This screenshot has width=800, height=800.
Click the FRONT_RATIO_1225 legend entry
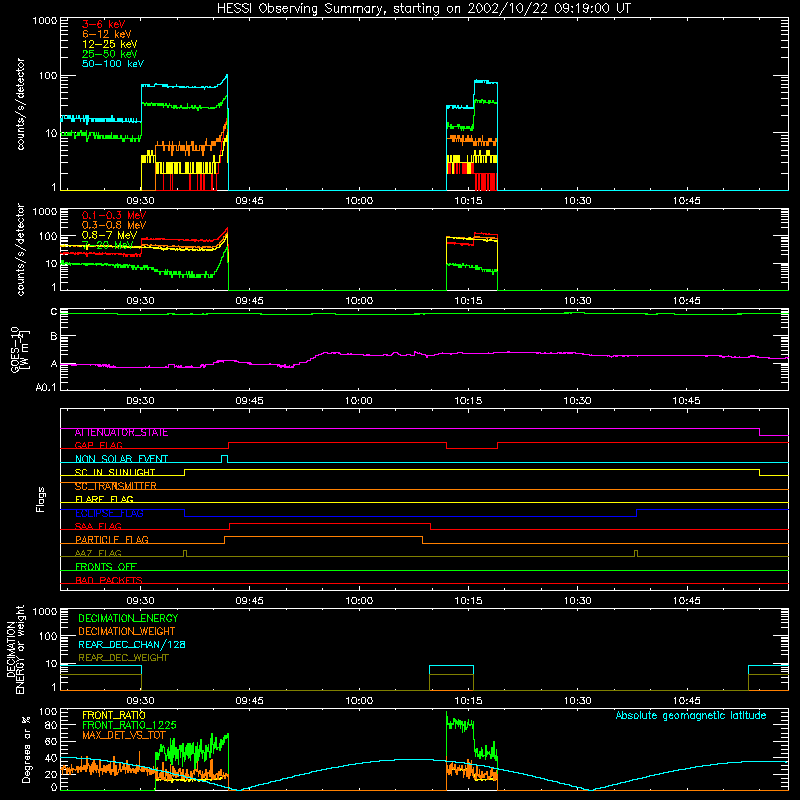[129, 725]
